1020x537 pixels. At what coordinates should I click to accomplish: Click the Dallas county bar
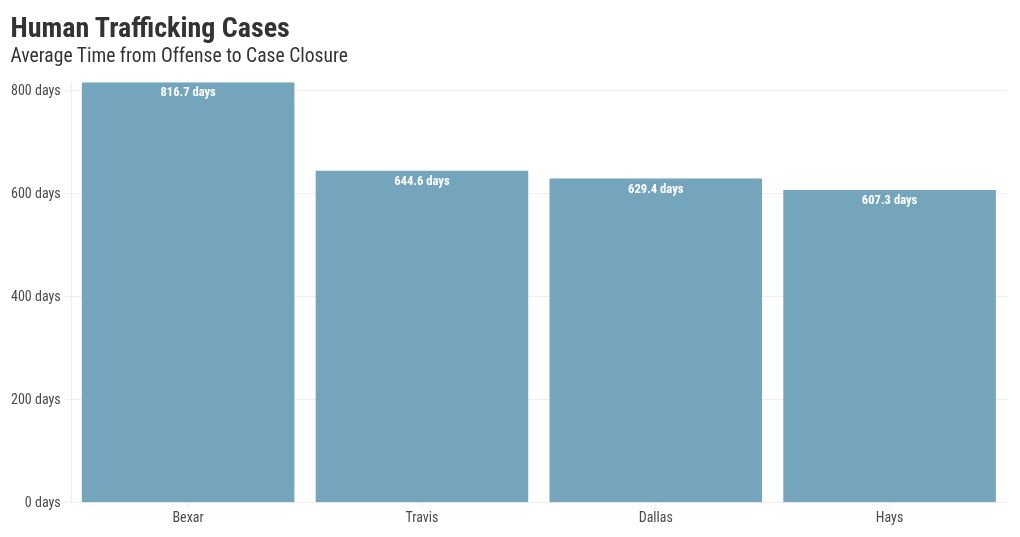[655, 345]
